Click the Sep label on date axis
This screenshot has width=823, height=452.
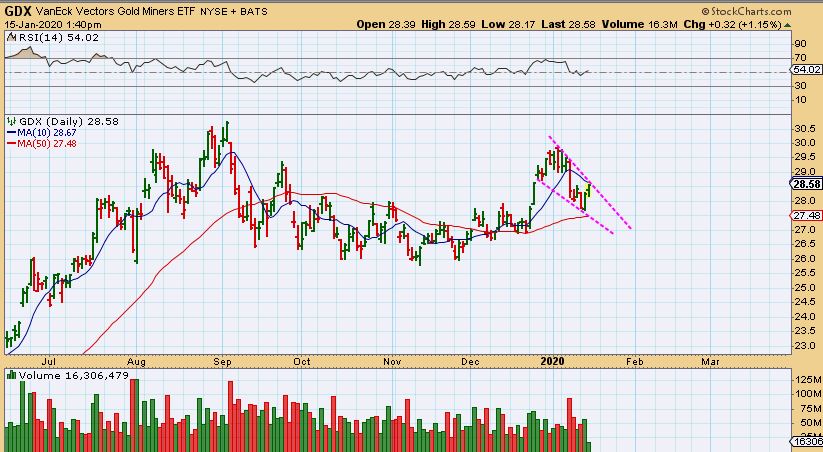223,362
